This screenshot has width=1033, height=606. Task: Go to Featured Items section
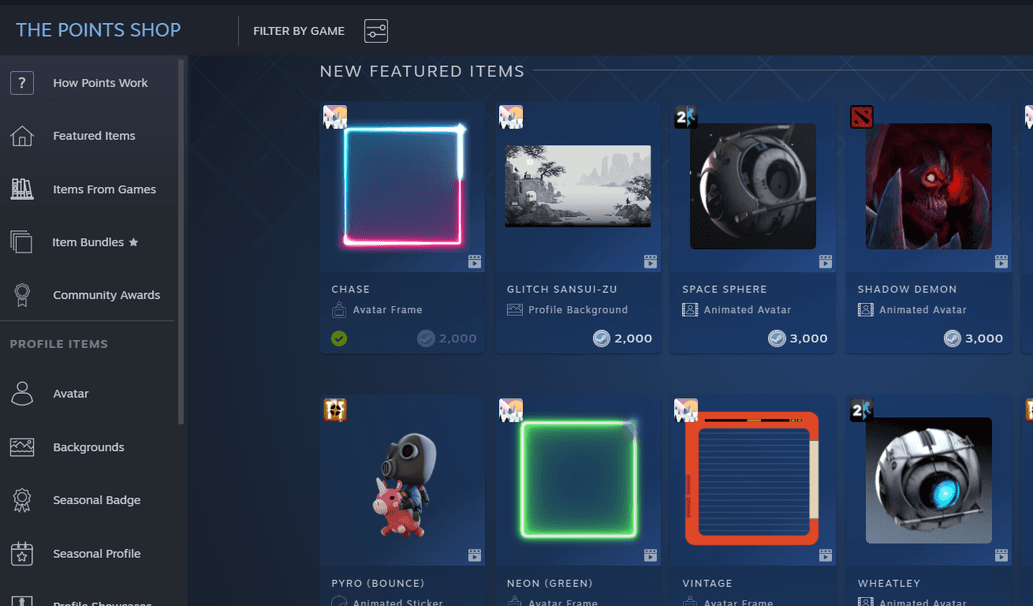coord(94,136)
